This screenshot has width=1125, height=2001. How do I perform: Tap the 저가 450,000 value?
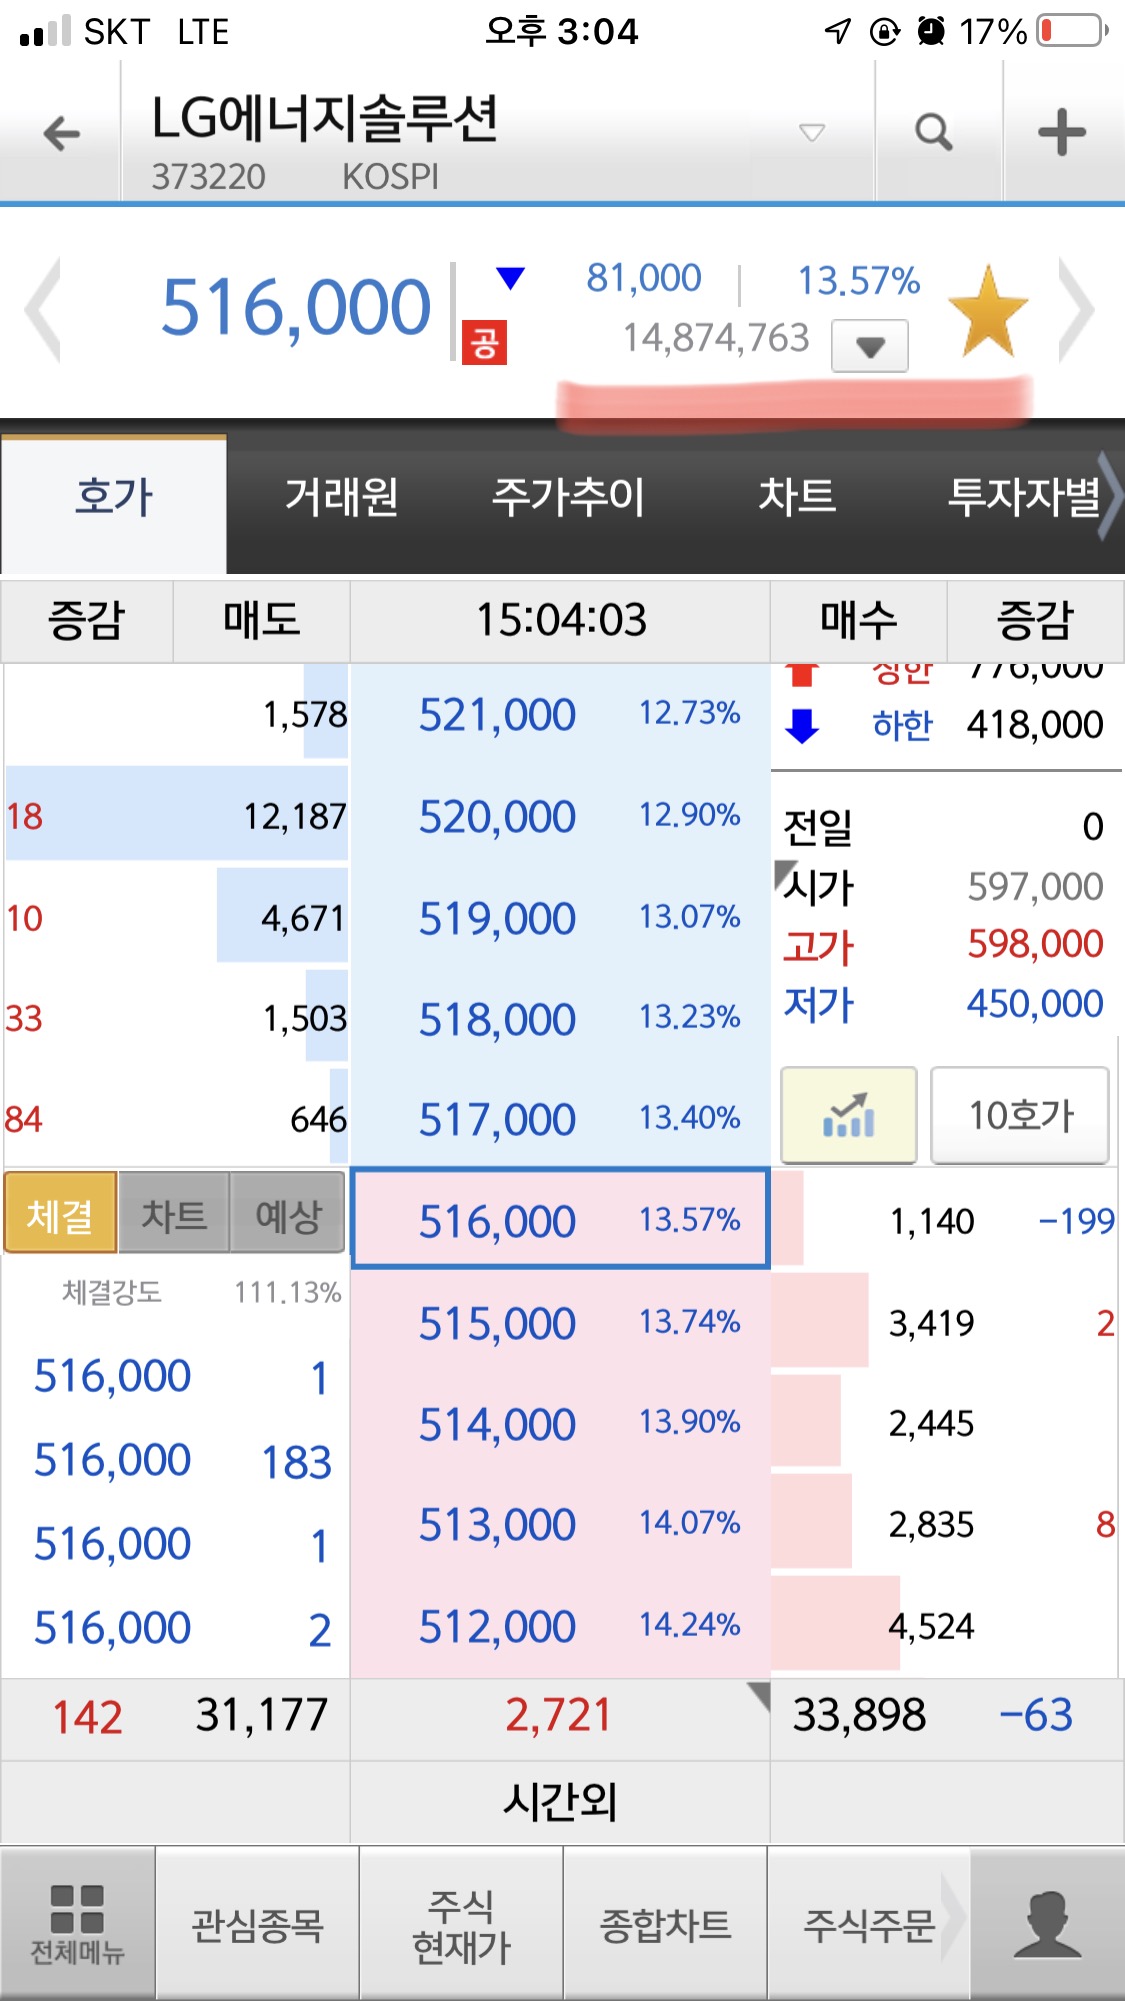[x=1035, y=1003]
